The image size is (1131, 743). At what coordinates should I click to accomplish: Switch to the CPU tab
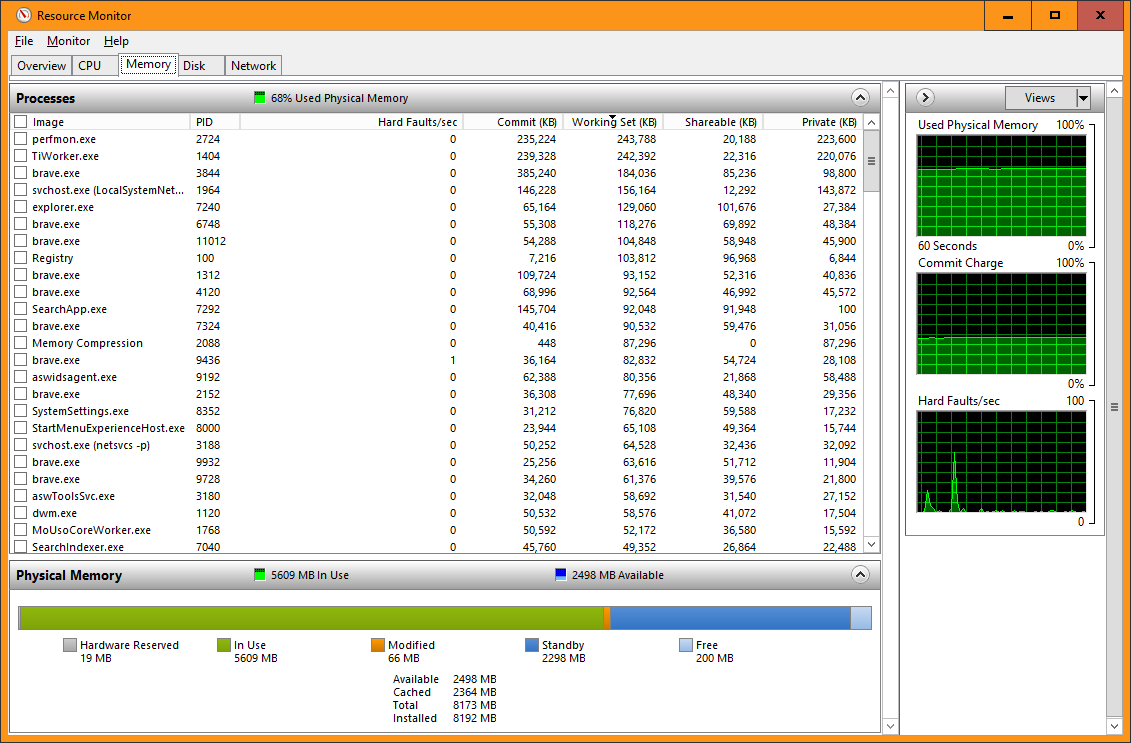point(90,66)
